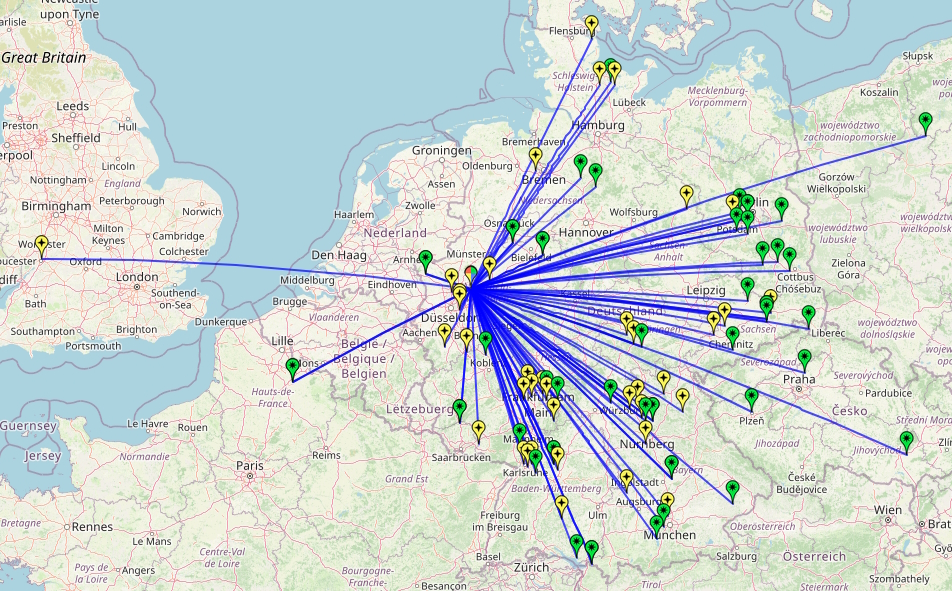The height and width of the screenshot is (591, 952).
Task: Click the green marker above Koblenz
Action: click(486, 341)
